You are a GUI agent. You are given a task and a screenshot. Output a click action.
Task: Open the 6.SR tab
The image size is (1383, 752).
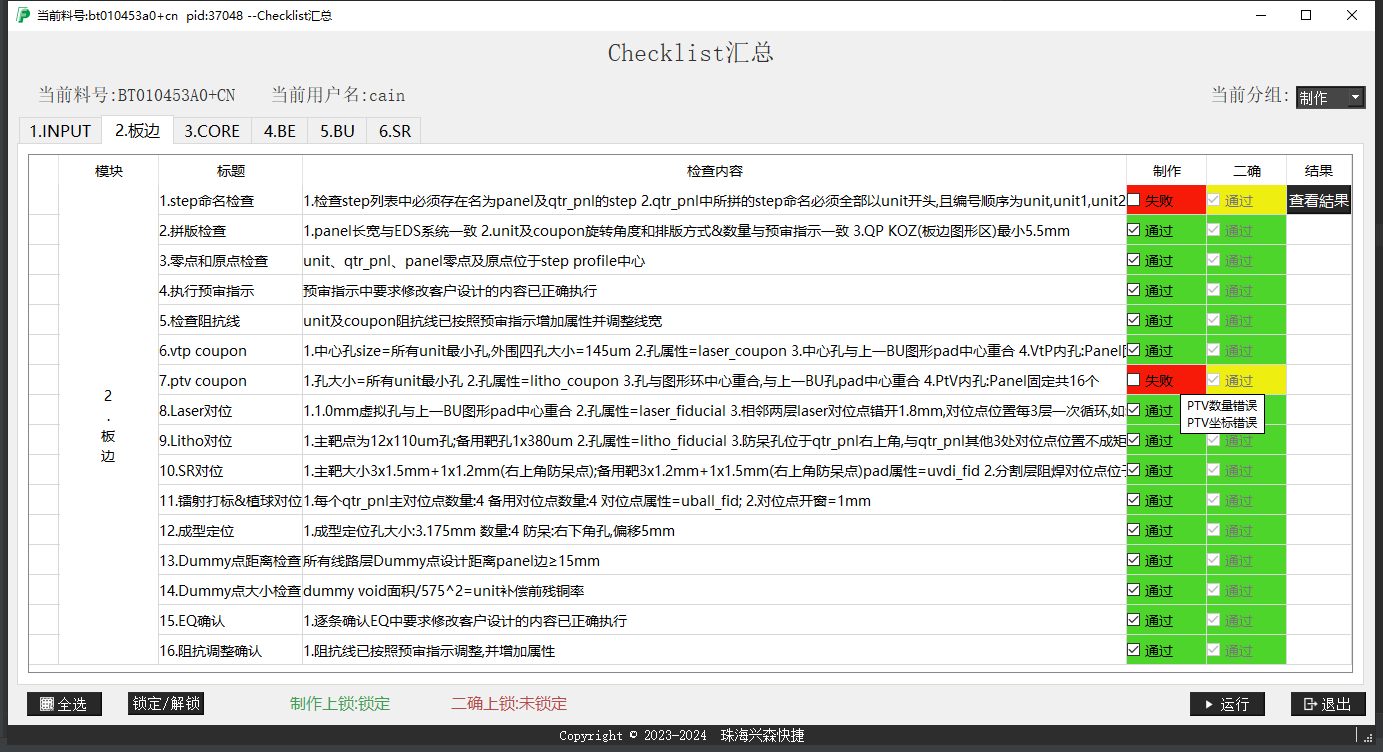click(x=393, y=130)
